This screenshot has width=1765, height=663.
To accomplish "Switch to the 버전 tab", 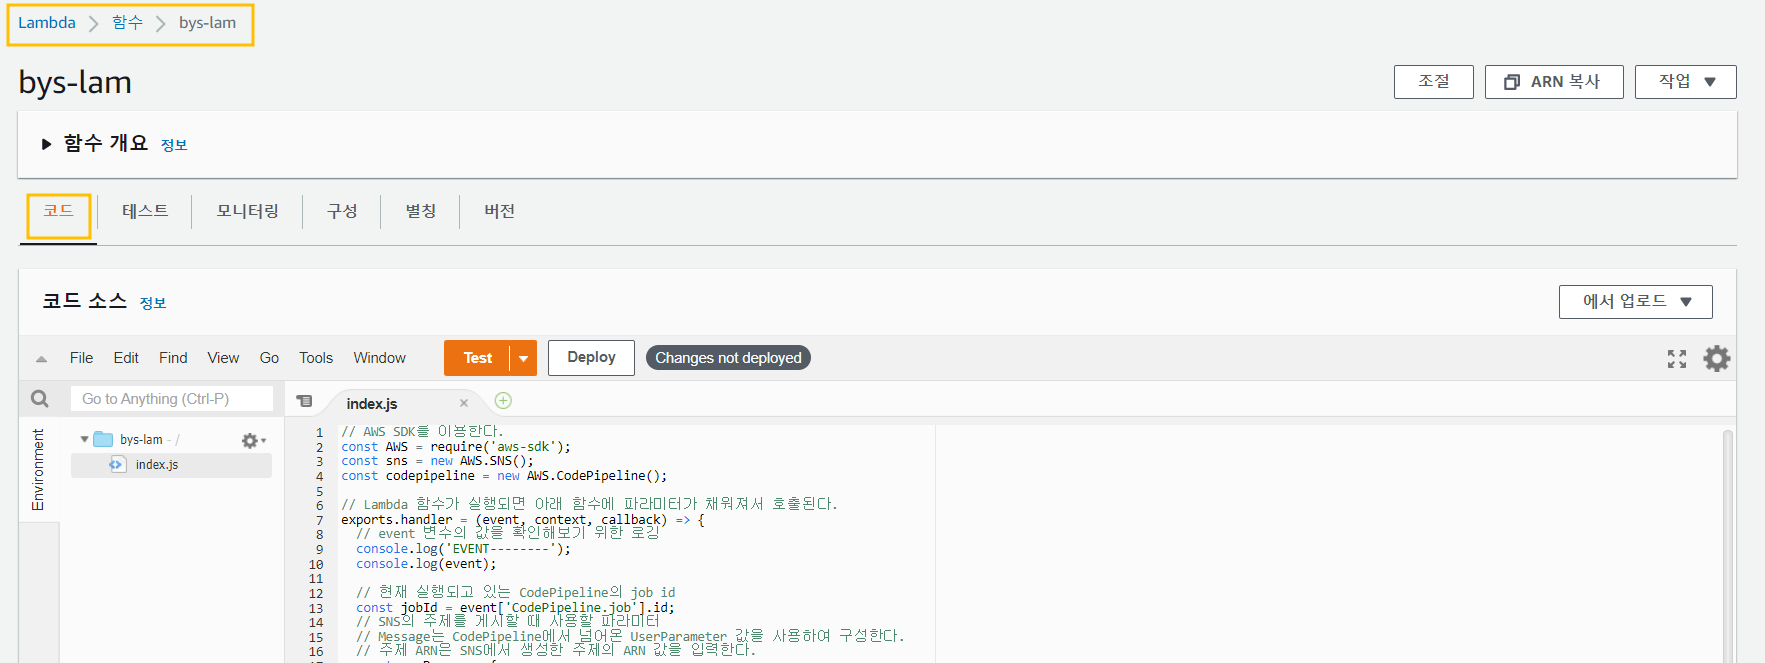I will (x=499, y=211).
